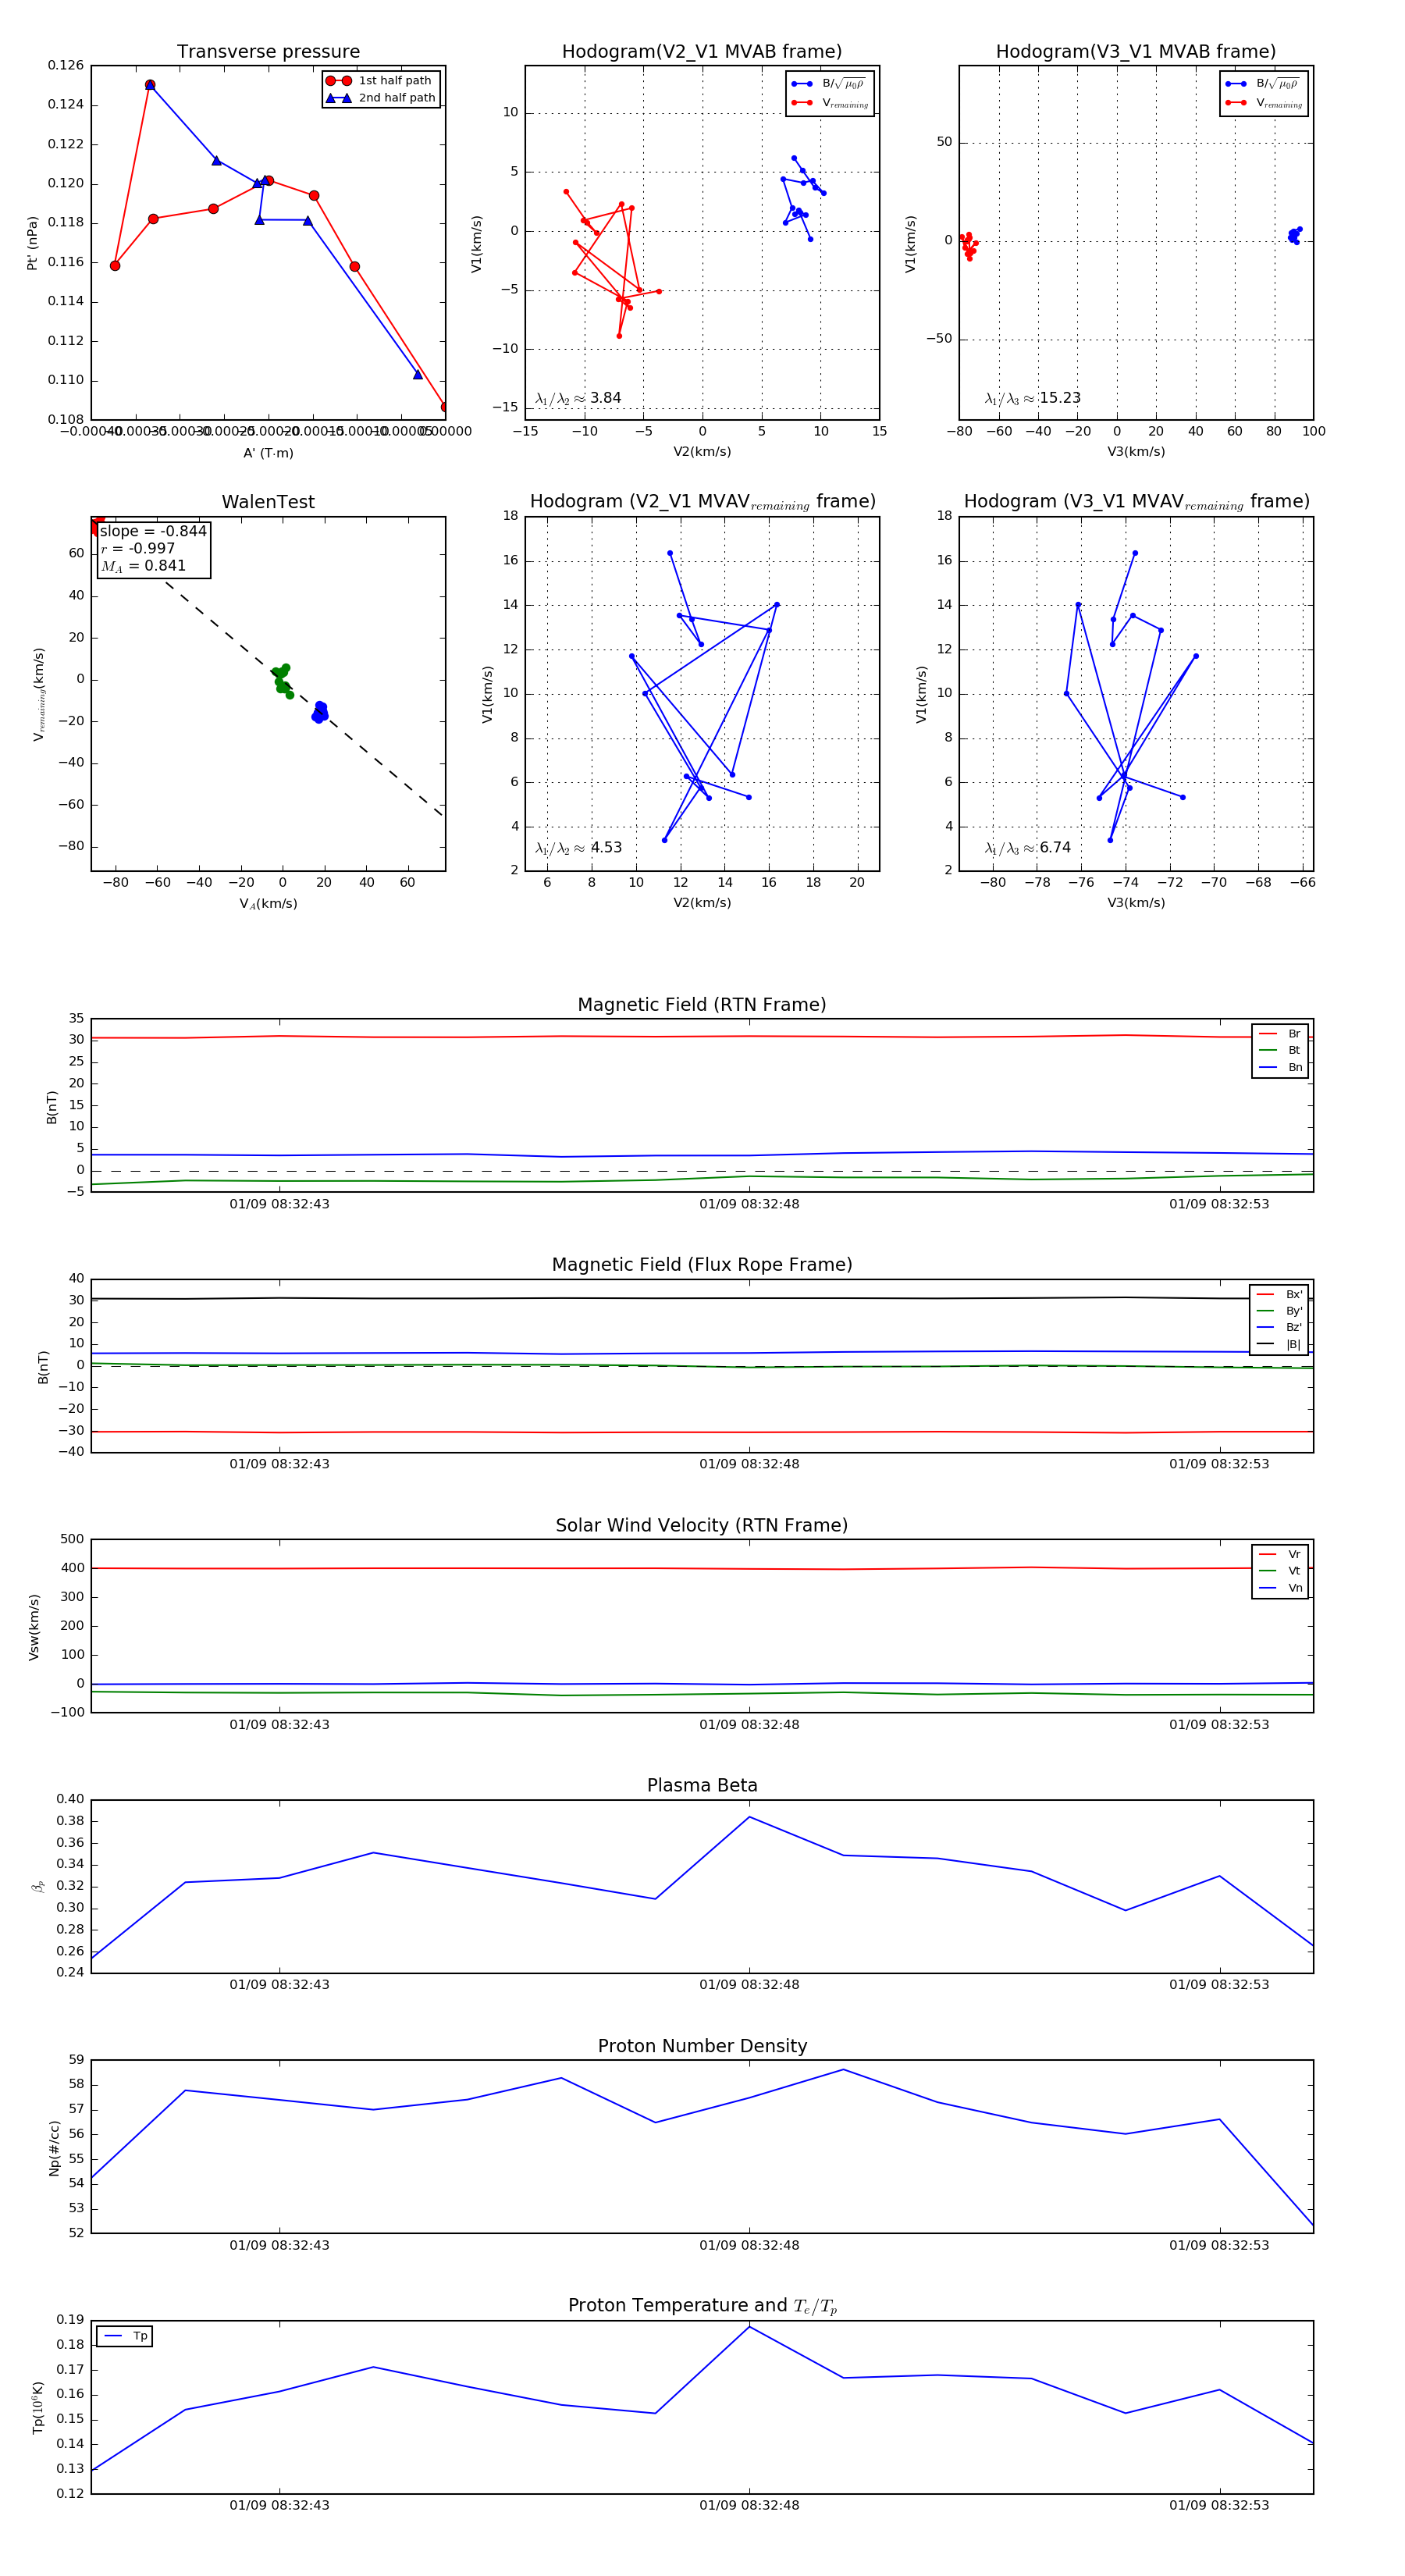Click the 'Vr' legend entry
The width and height of the screenshot is (1405, 2576).
tap(1281, 1554)
